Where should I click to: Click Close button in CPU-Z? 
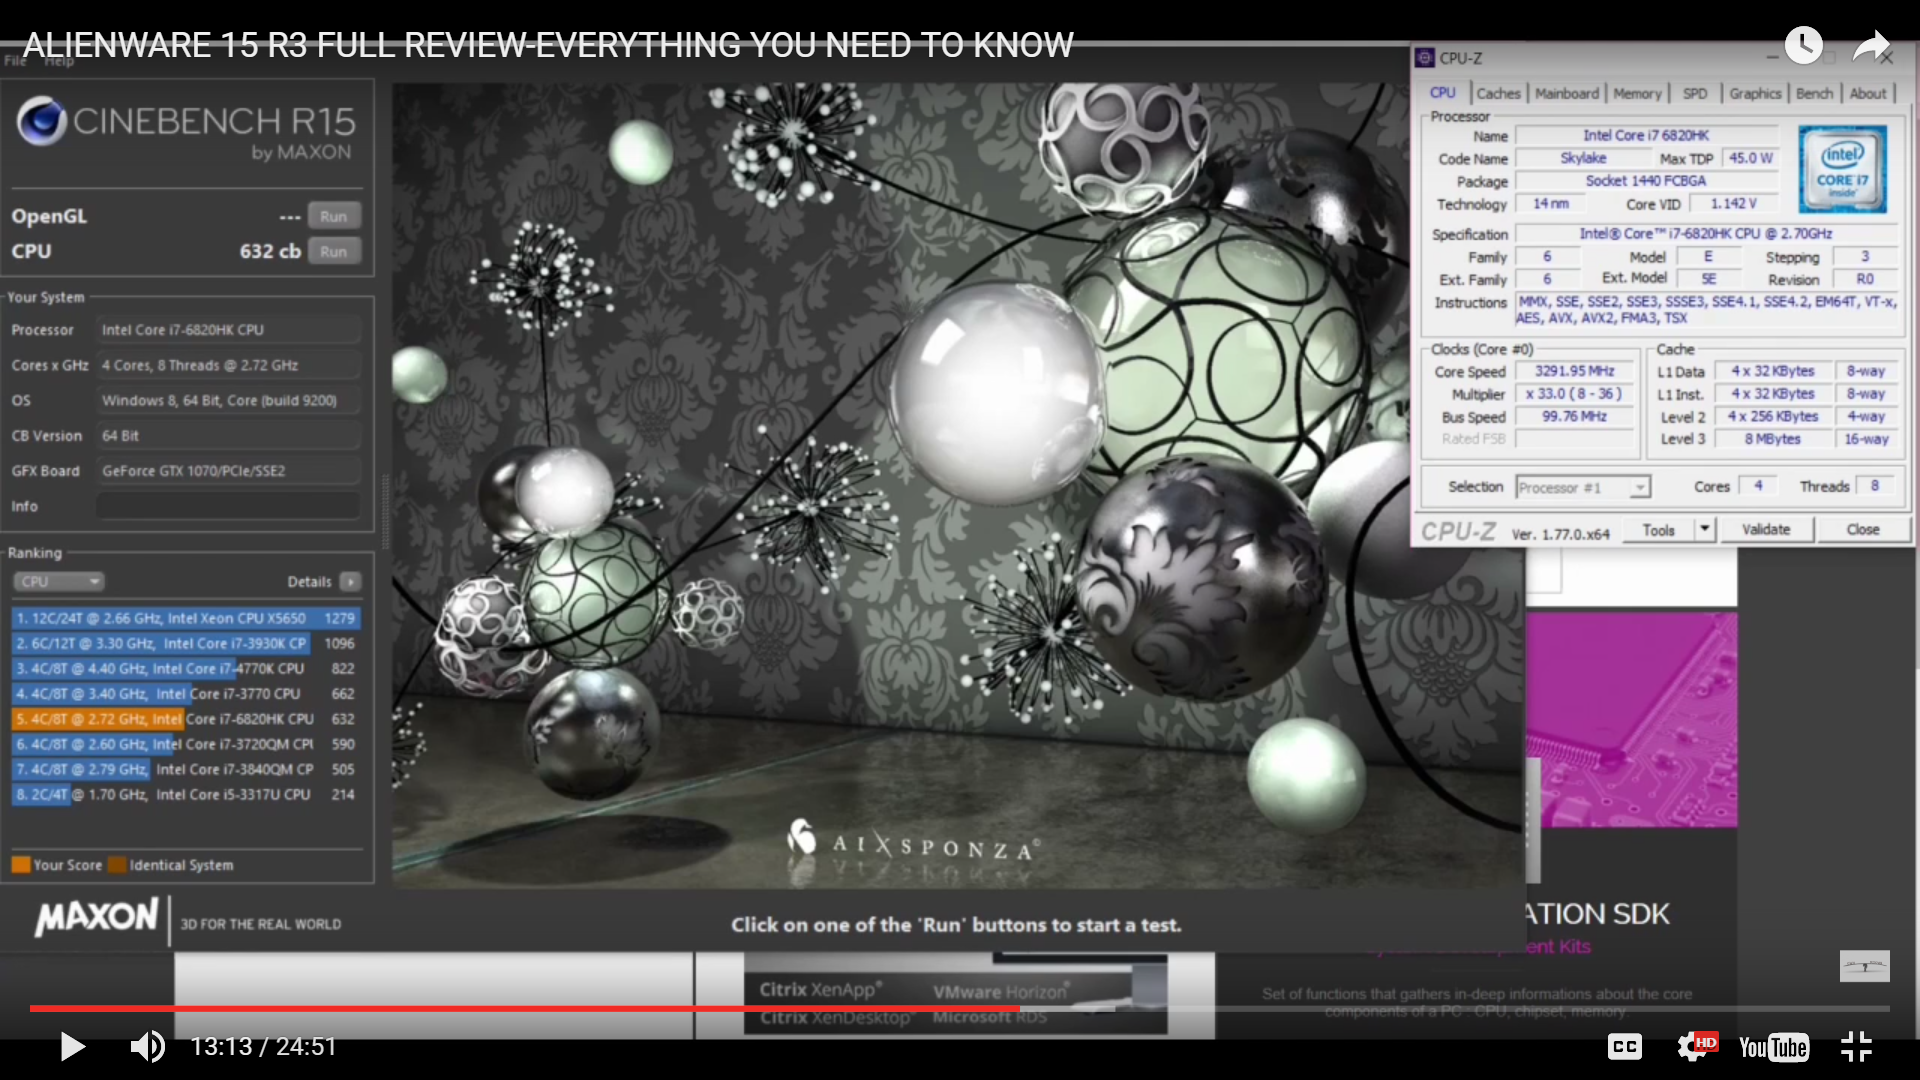click(1862, 530)
